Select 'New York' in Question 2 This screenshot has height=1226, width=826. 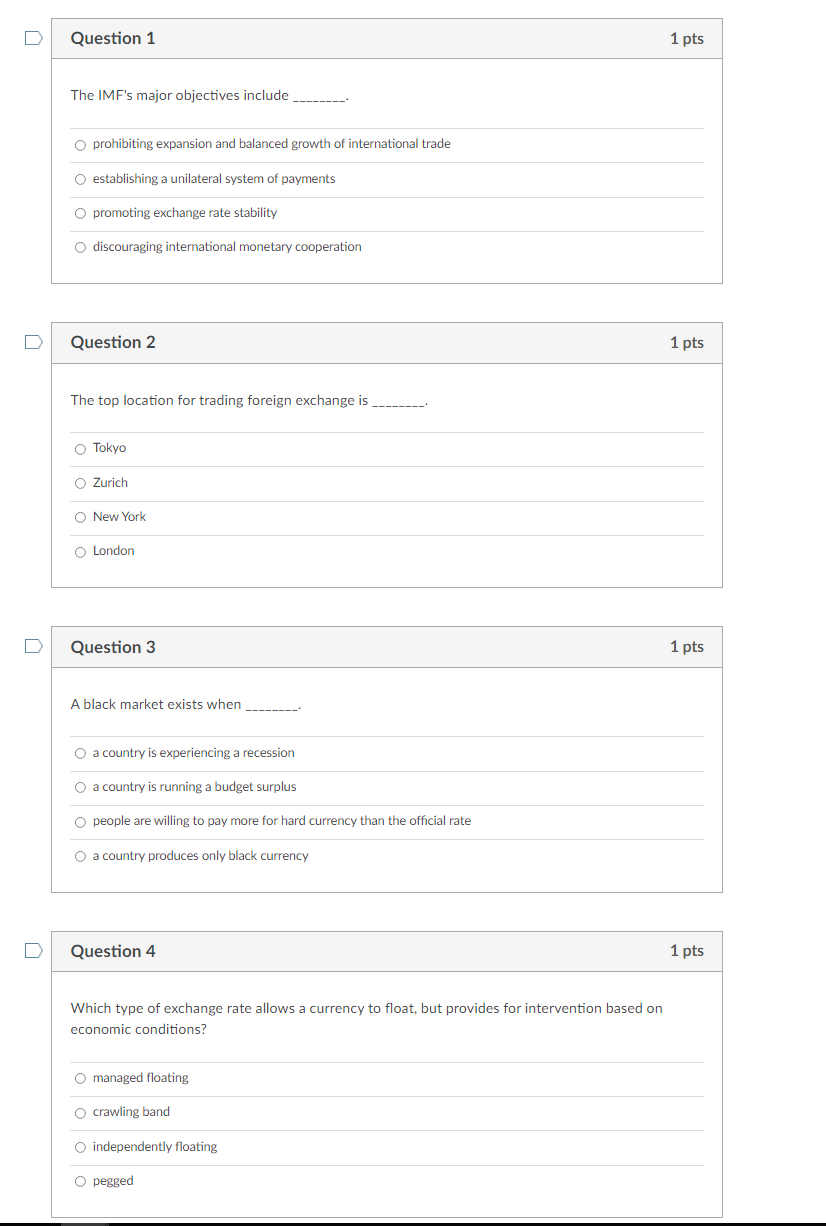click(80, 517)
